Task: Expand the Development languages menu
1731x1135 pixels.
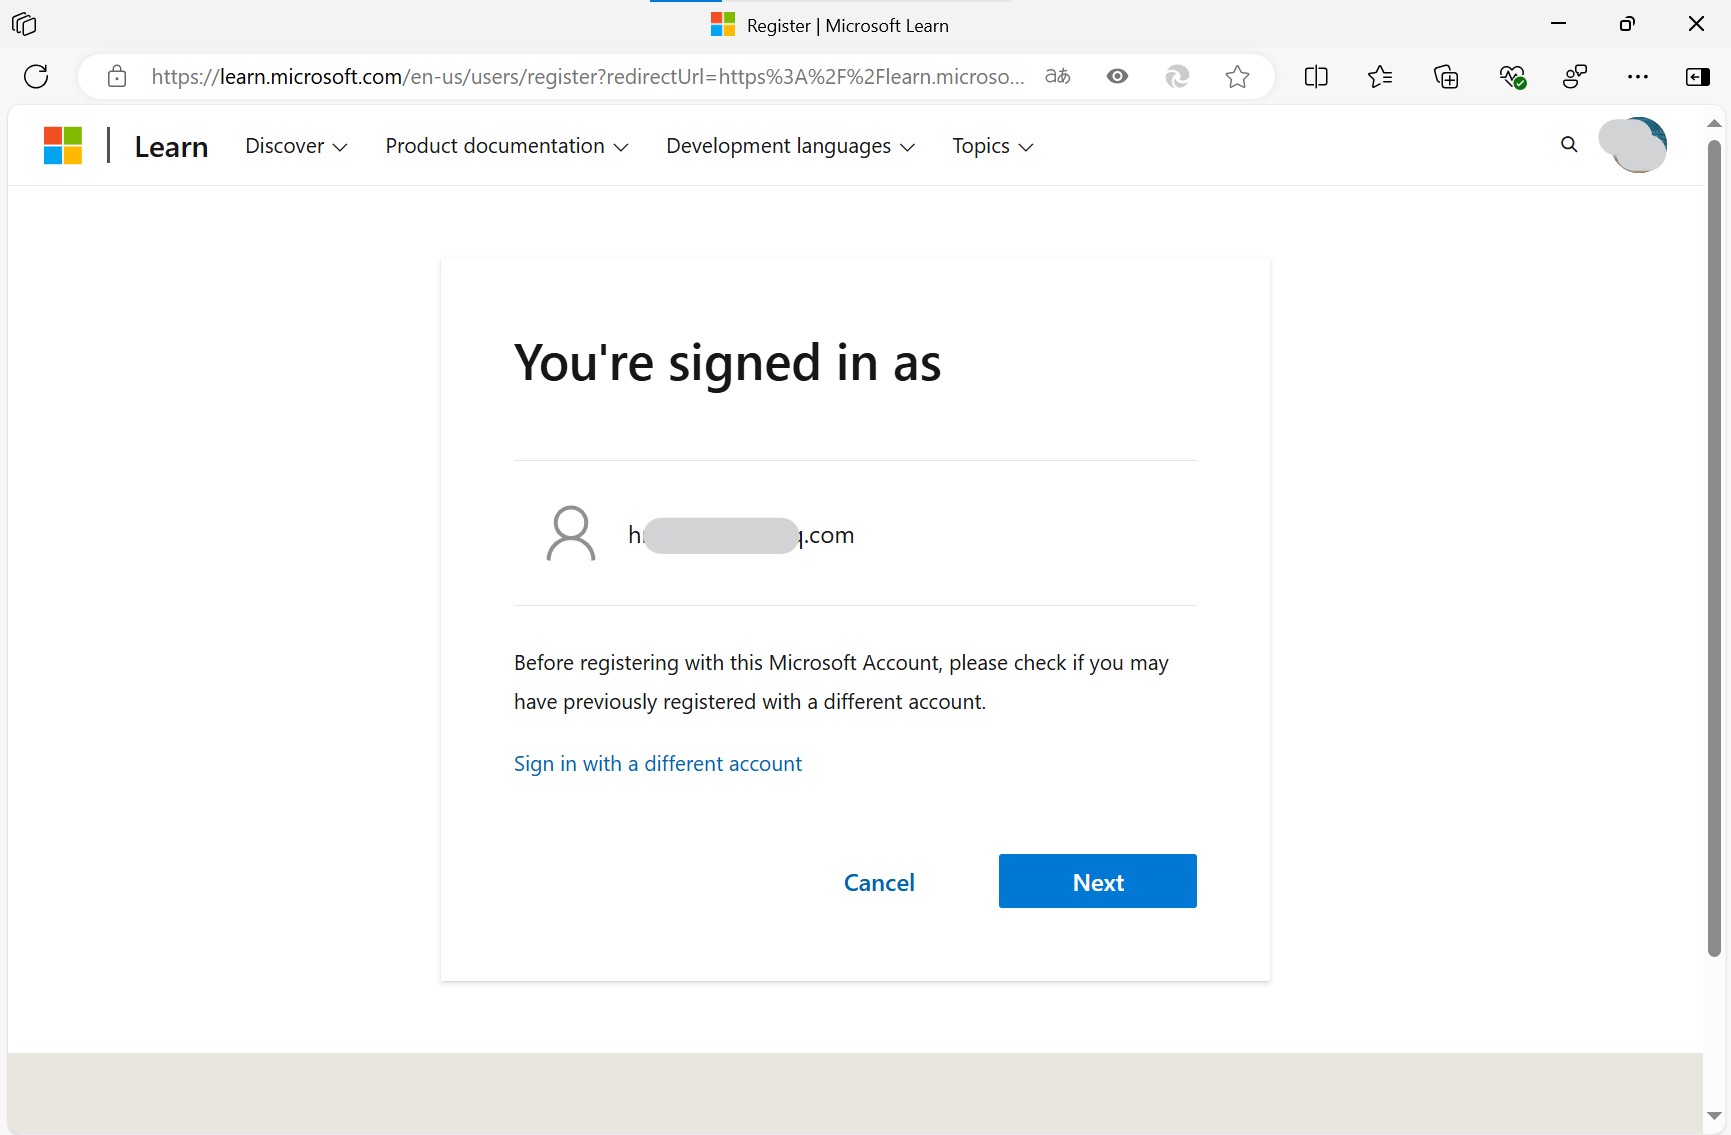Action: [790, 146]
